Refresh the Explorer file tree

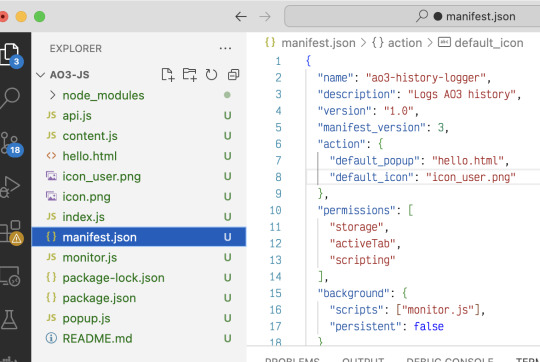211,74
